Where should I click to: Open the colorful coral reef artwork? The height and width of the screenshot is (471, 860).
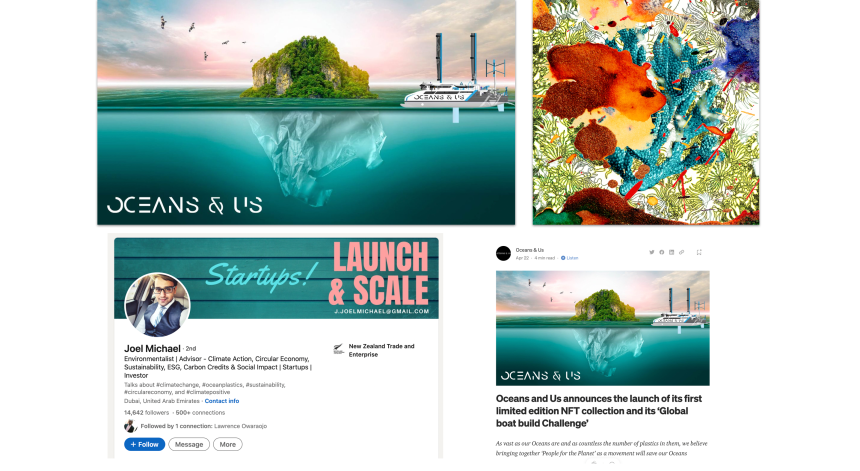pos(646,112)
